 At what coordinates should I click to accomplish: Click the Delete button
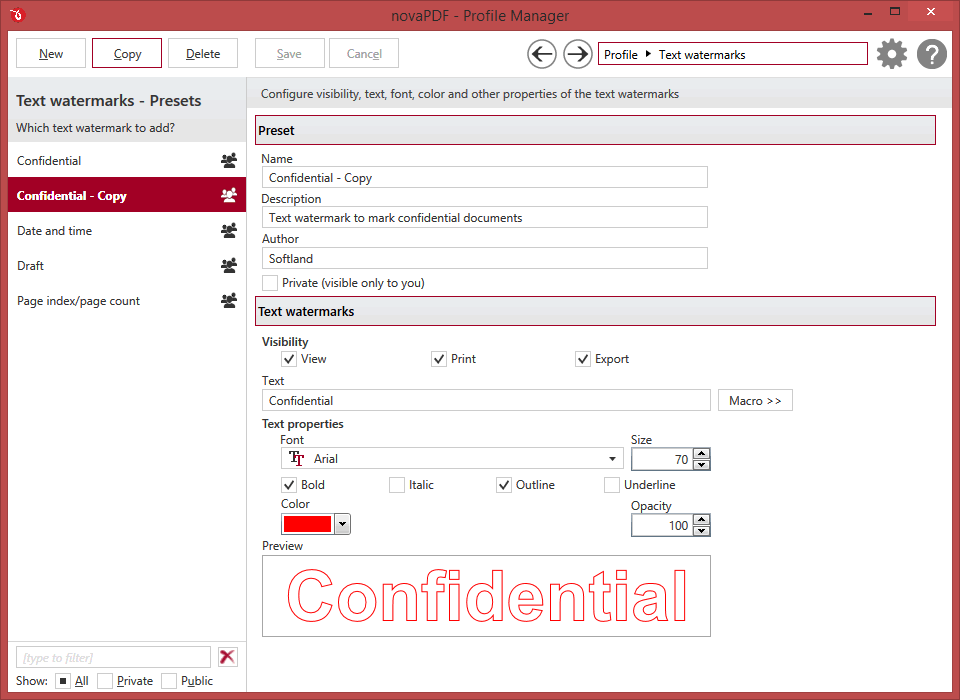(x=203, y=54)
